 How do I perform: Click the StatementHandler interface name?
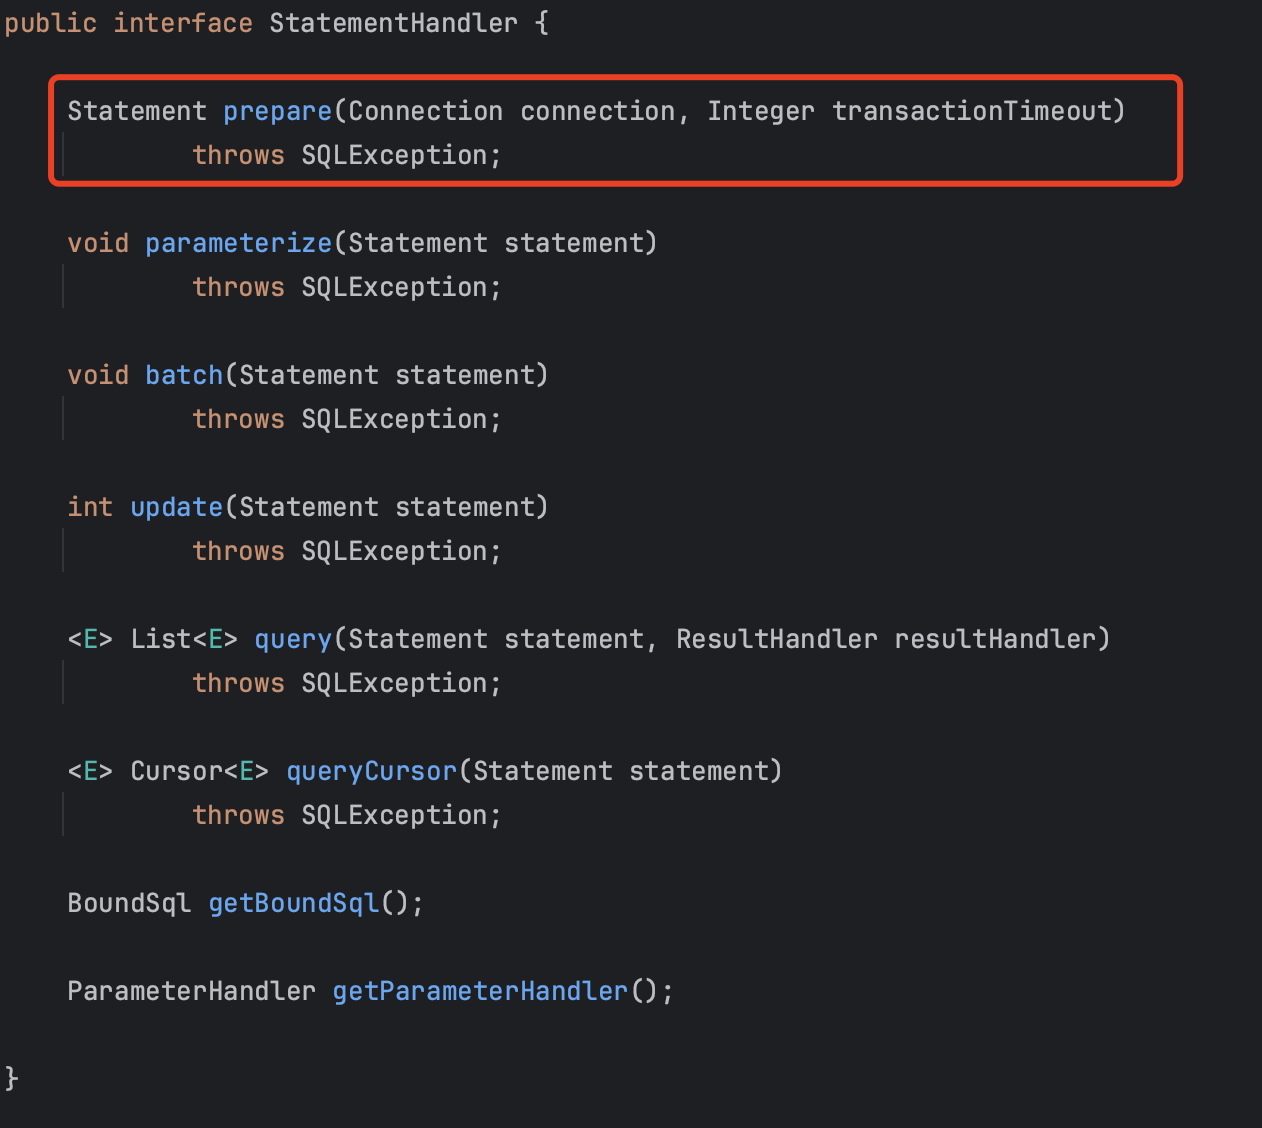[394, 23]
